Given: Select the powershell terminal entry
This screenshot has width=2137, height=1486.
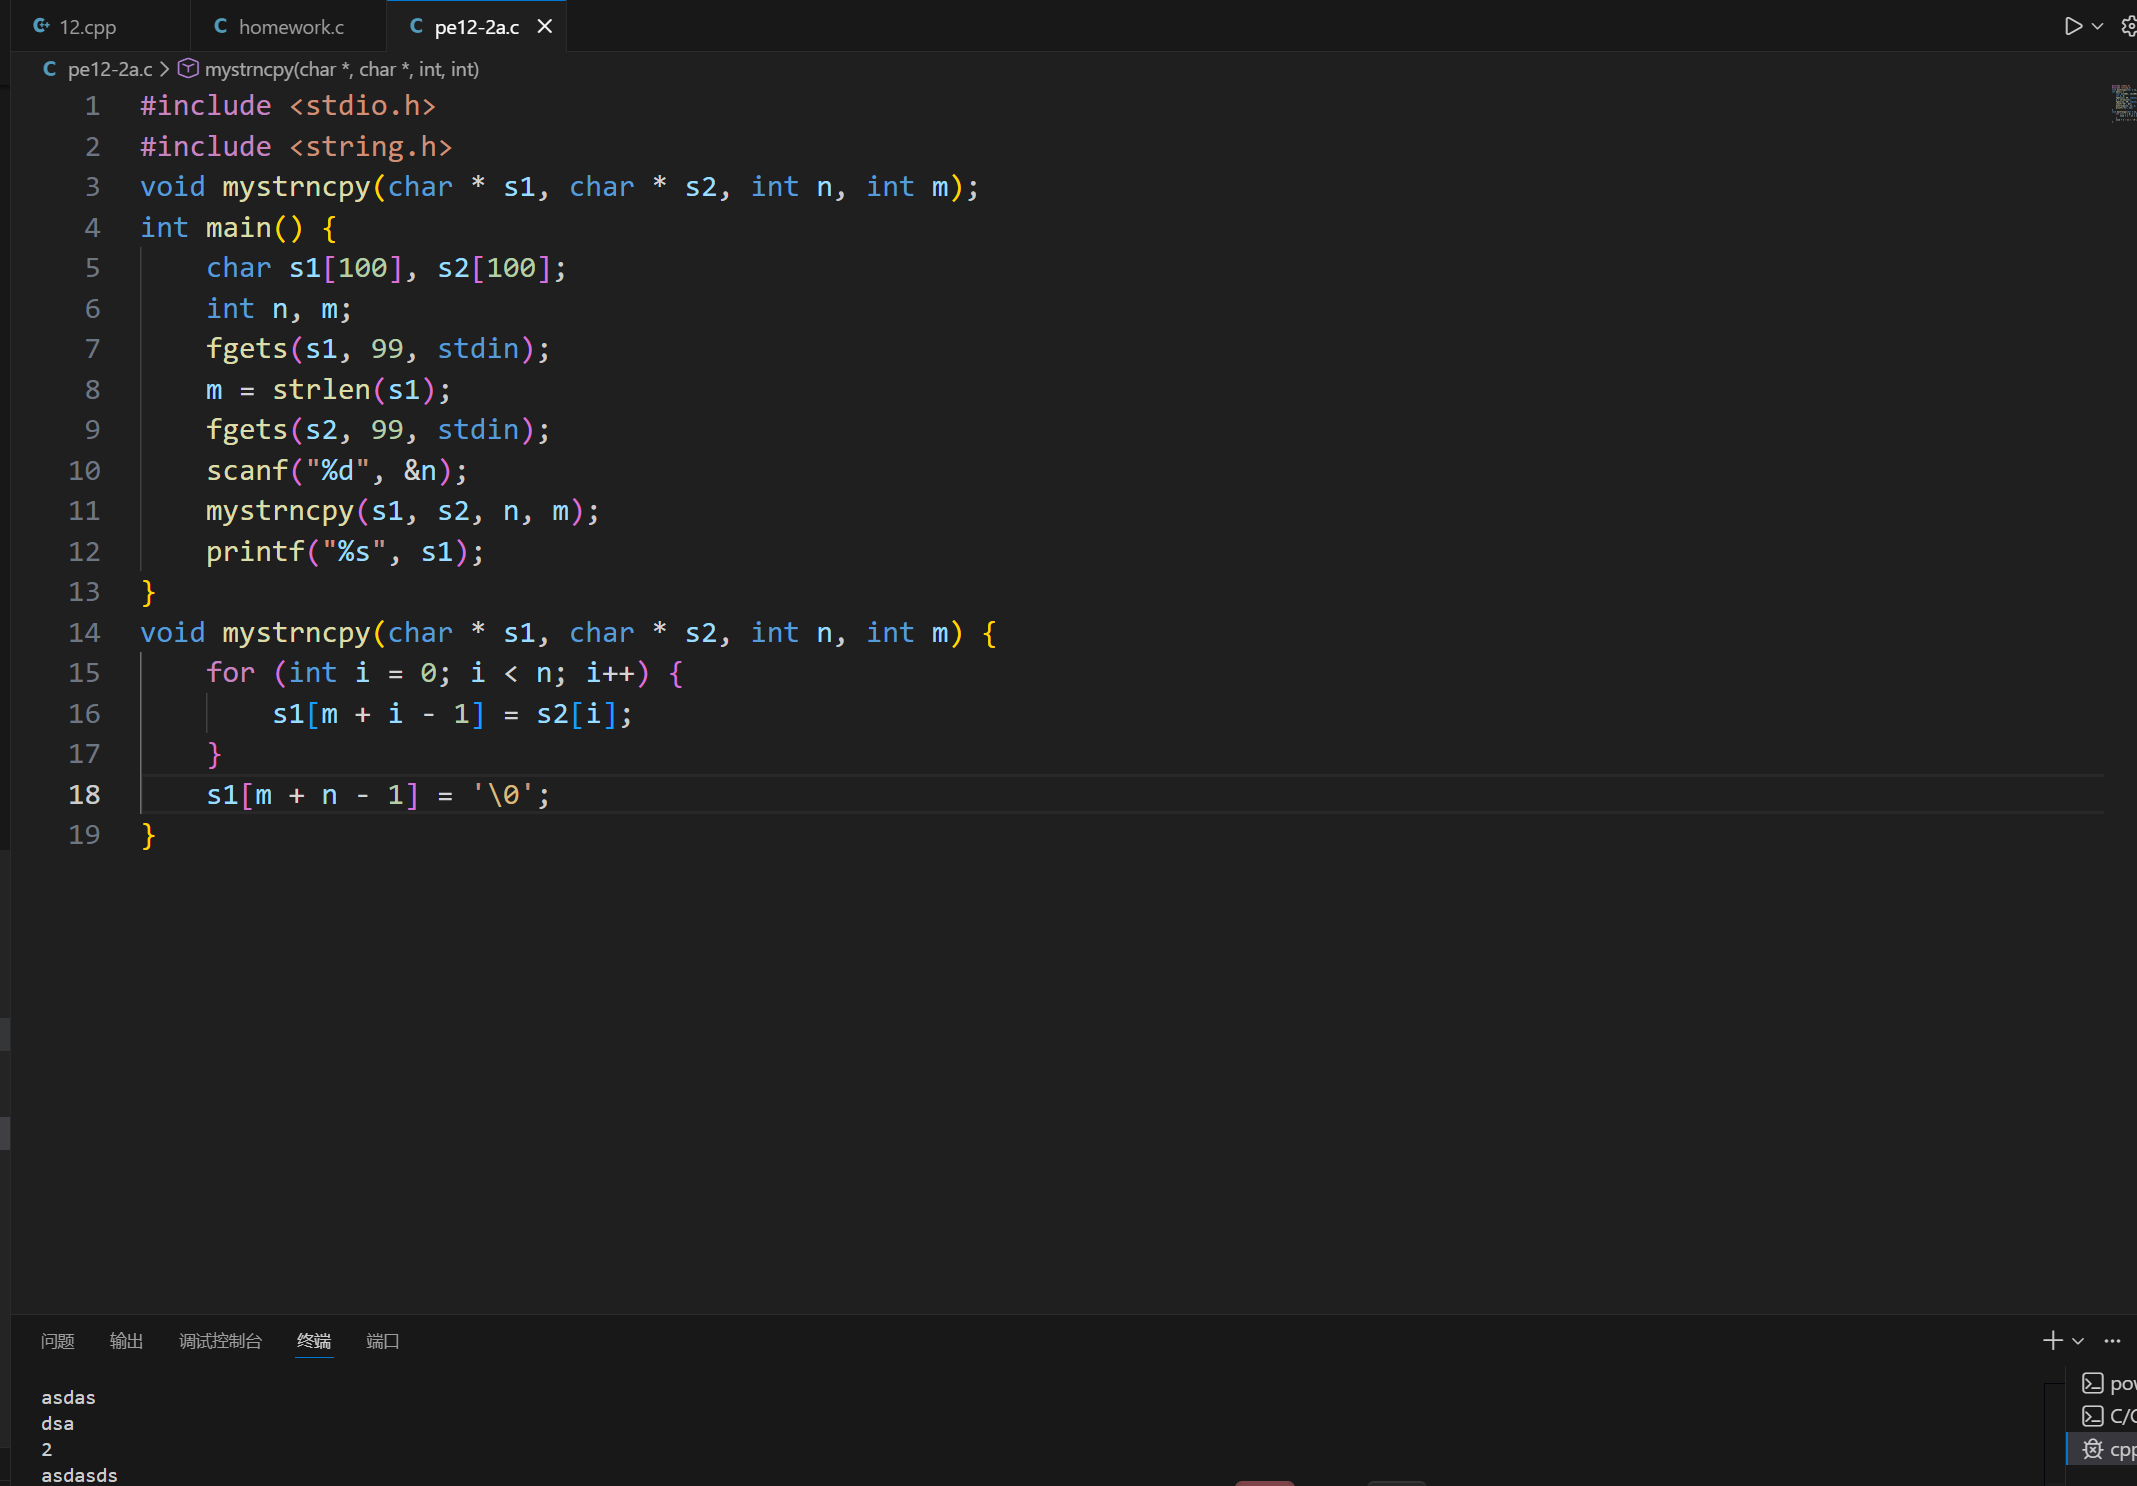Looking at the screenshot, I should coord(2110,1384).
